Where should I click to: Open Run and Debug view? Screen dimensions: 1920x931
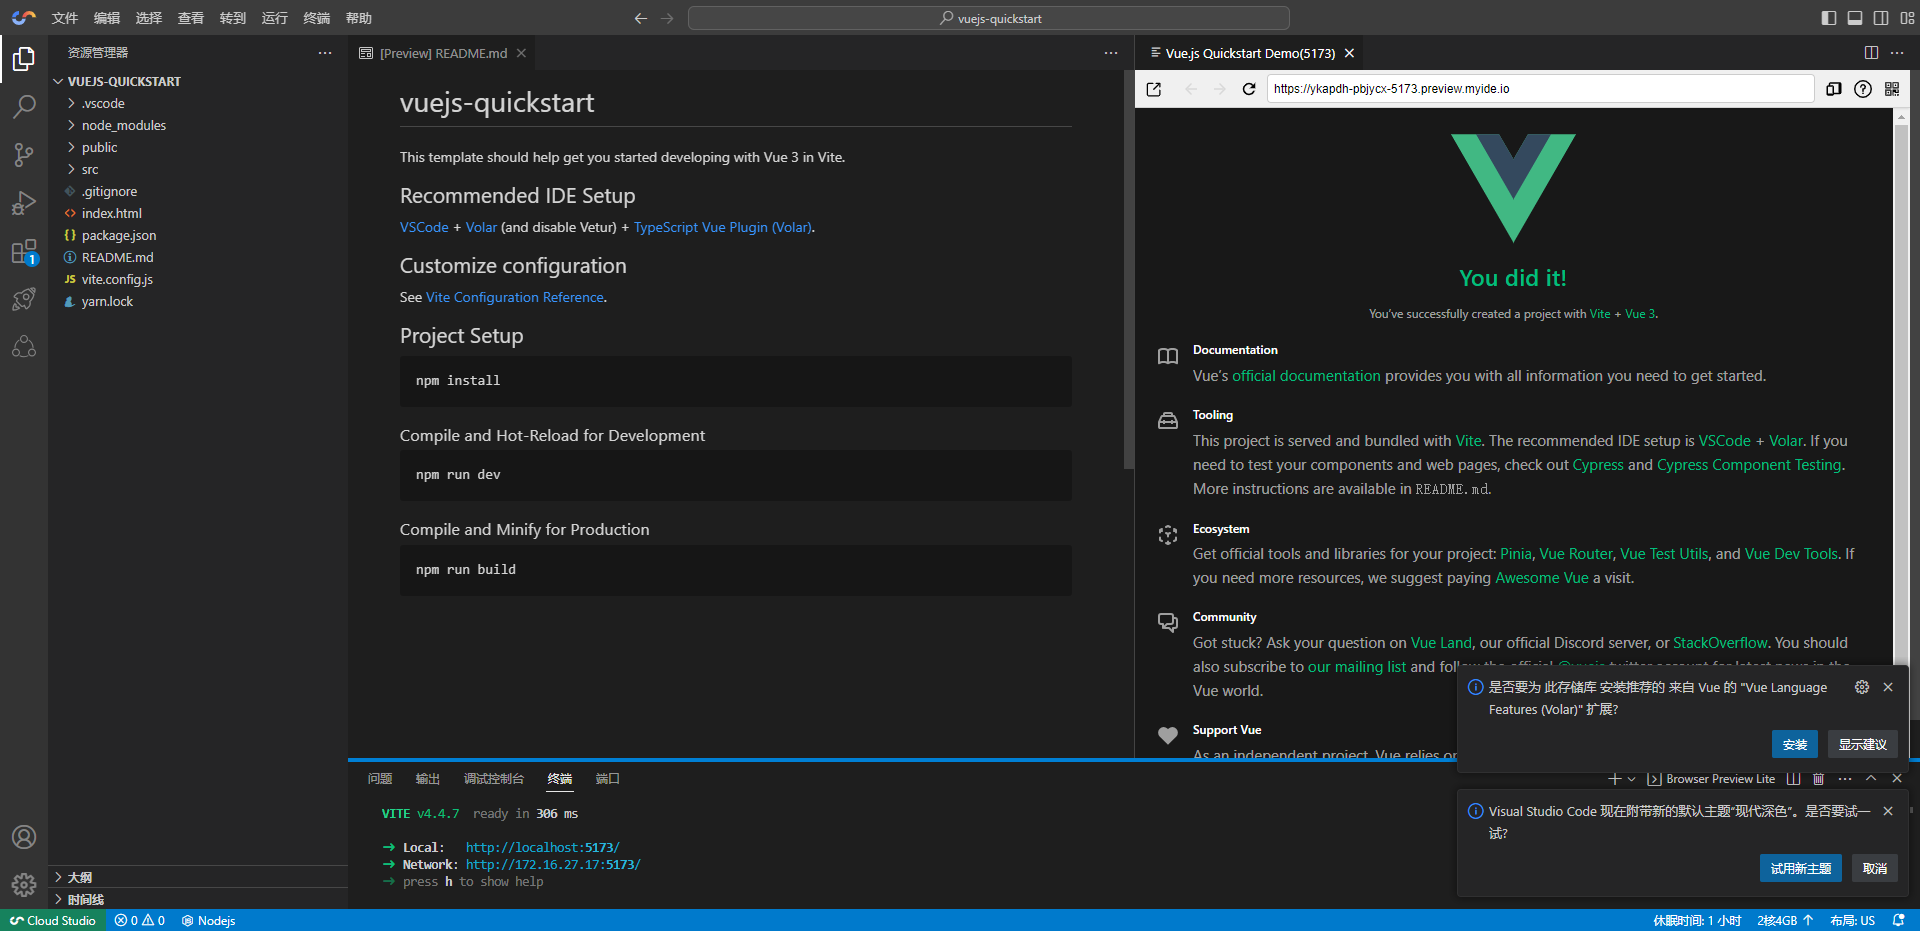point(24,203)
